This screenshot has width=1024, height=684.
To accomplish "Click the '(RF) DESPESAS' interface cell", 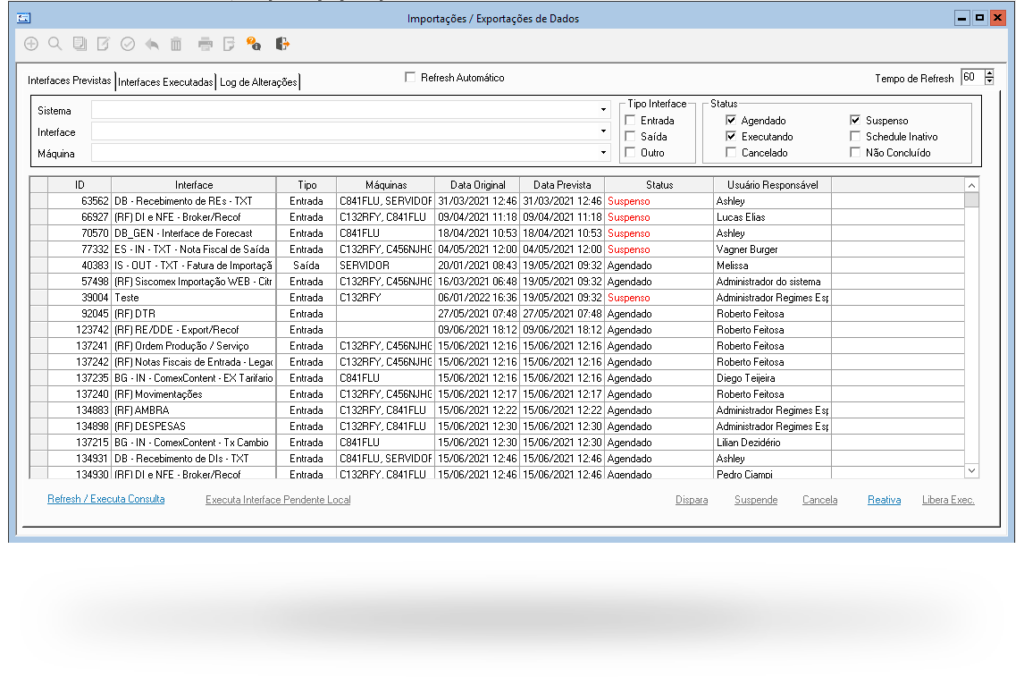I will click(x=193, y=426).
